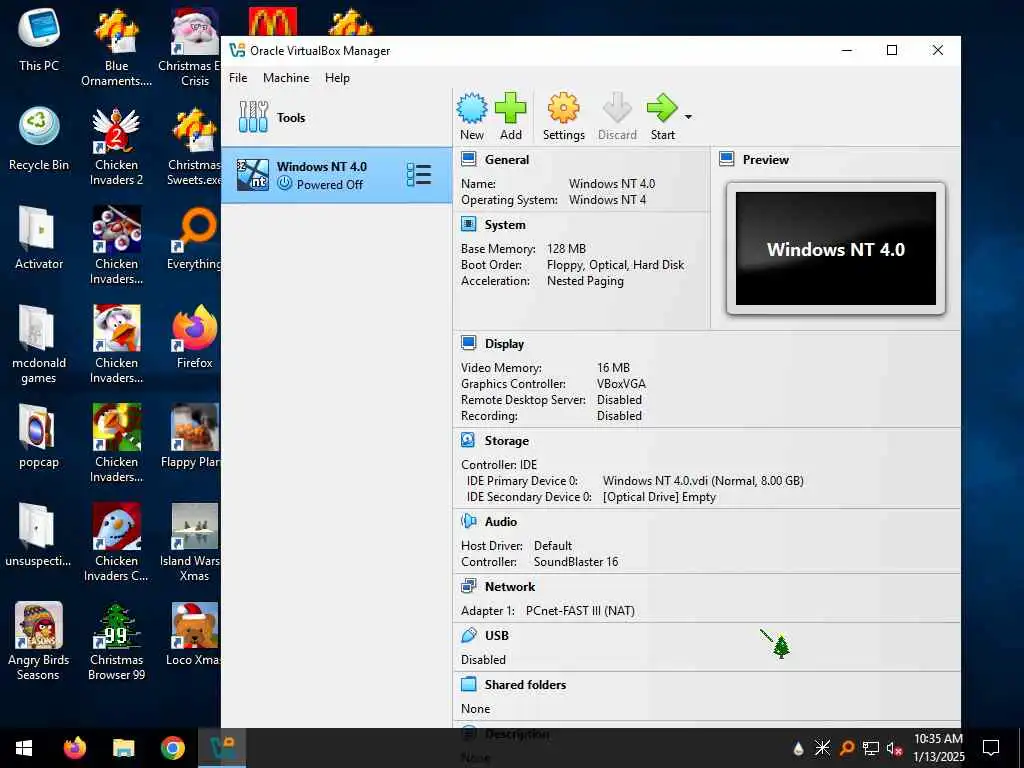This screenshot has width=1024, height=768.
Task: Open the Recycle Bin desktop icon
Action: coord(39,139)
